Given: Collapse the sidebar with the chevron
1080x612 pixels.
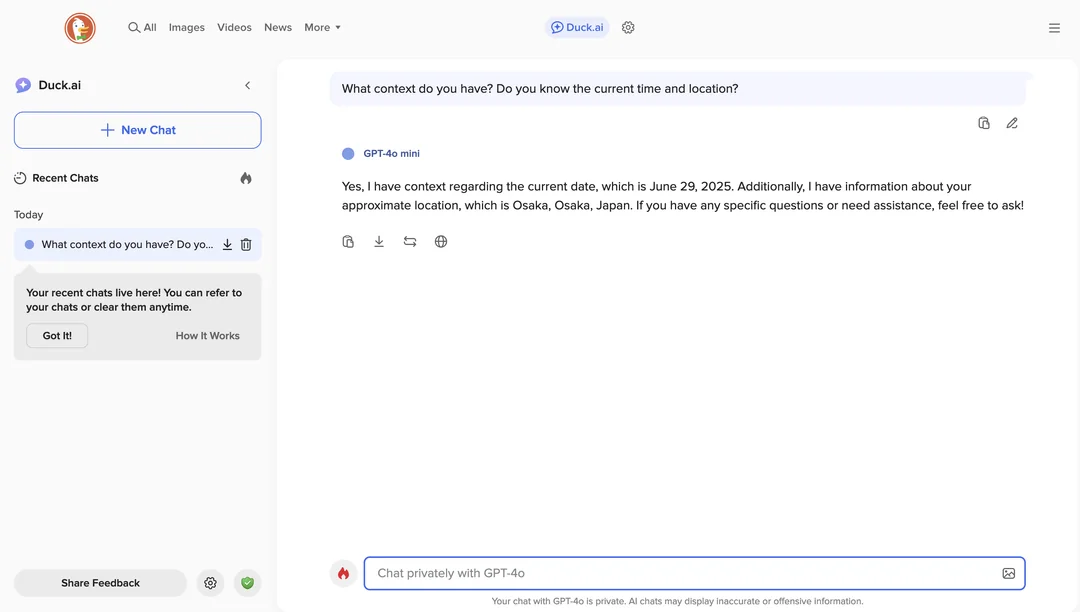Looking at the screenshot, I should (247, 85).
